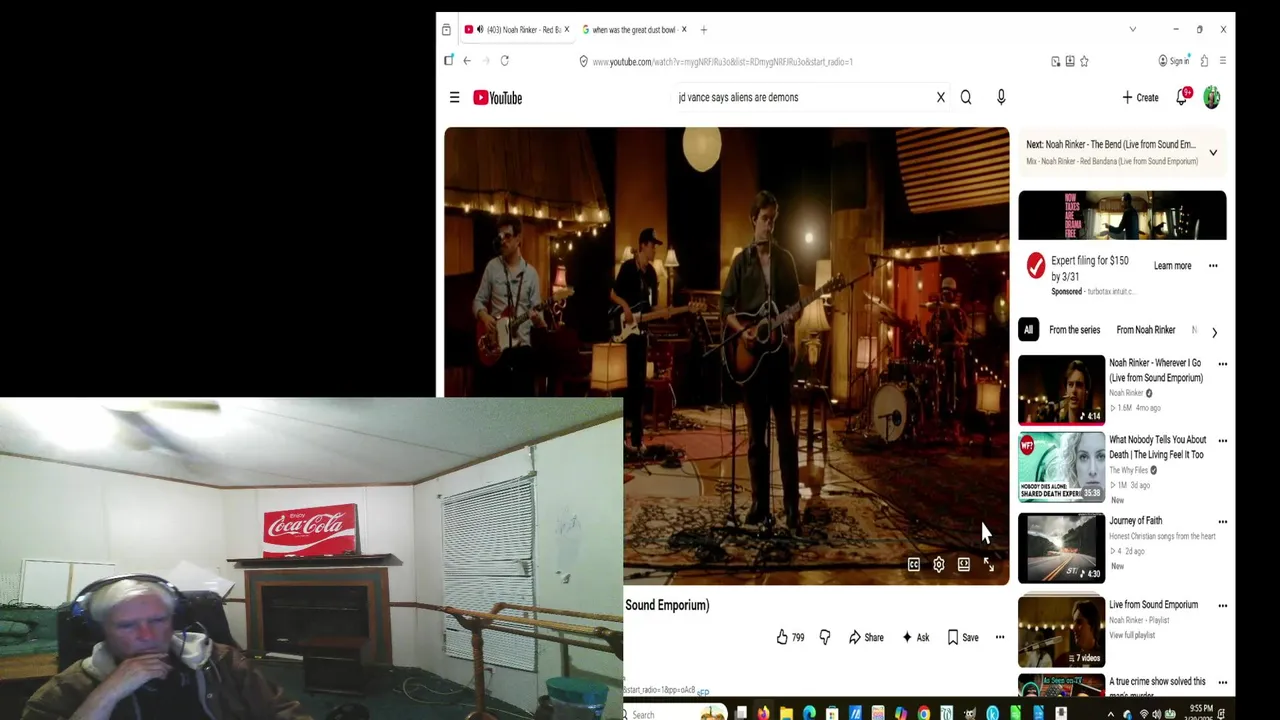Save the video to a playlist
Screen dimensions: 1280x720
963,637
